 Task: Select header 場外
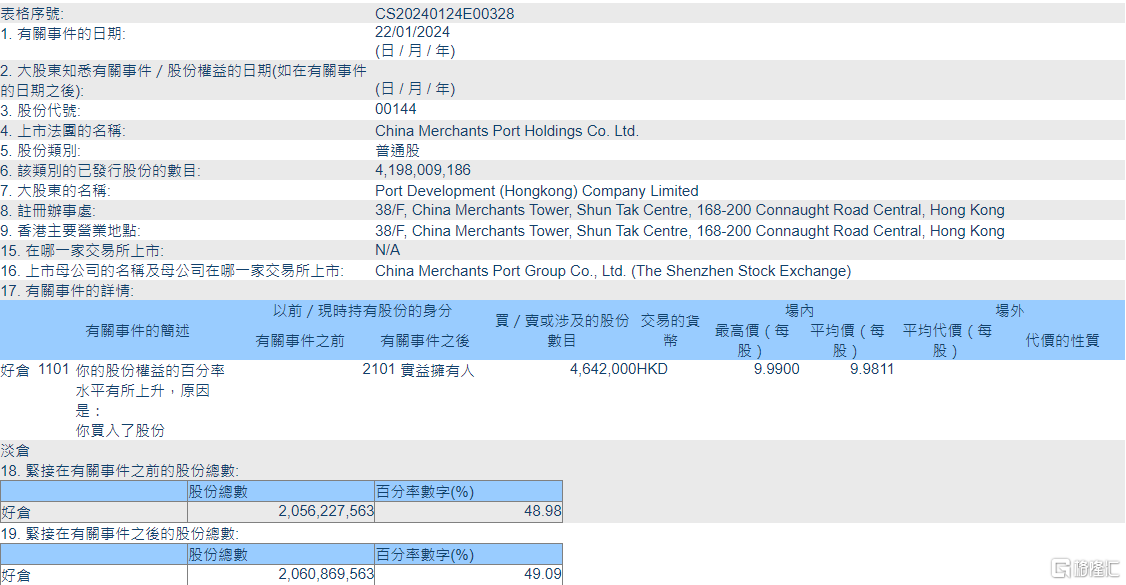coord(1010,311)
